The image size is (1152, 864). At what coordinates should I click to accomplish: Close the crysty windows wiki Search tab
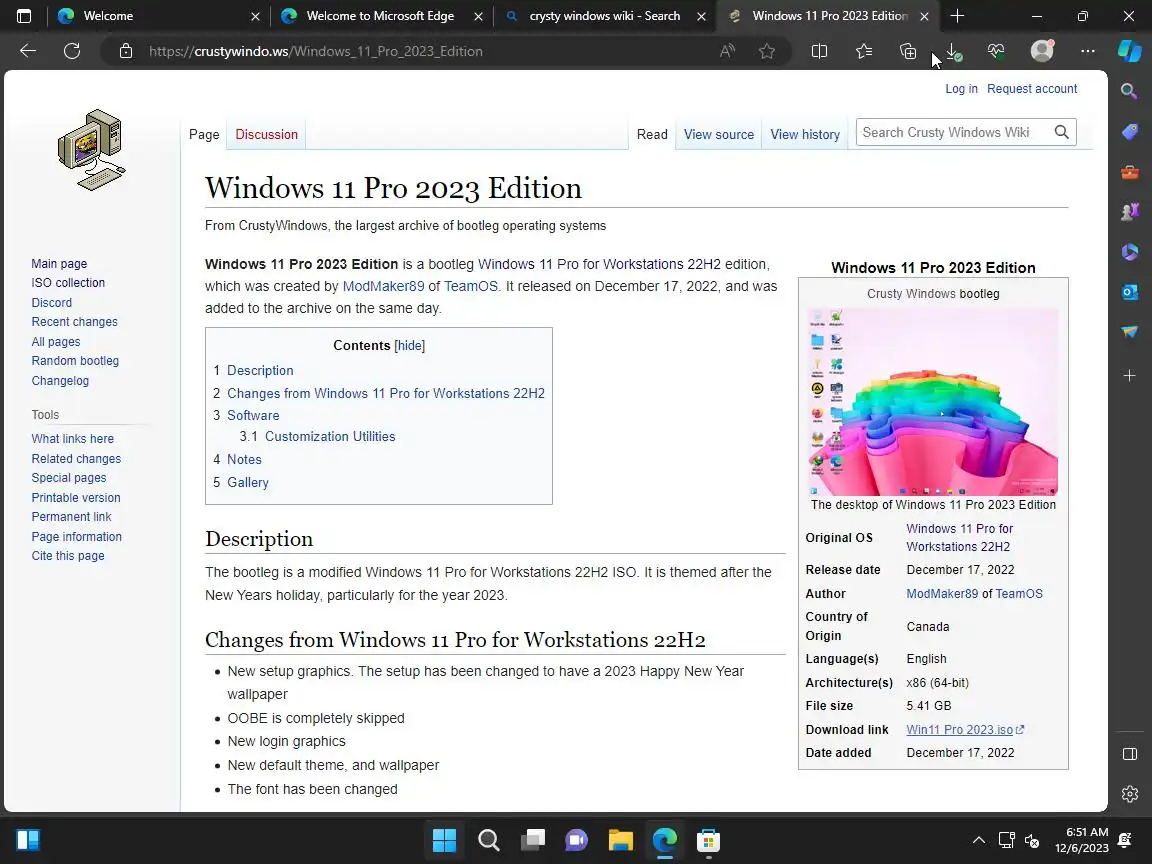coord(701,16)
